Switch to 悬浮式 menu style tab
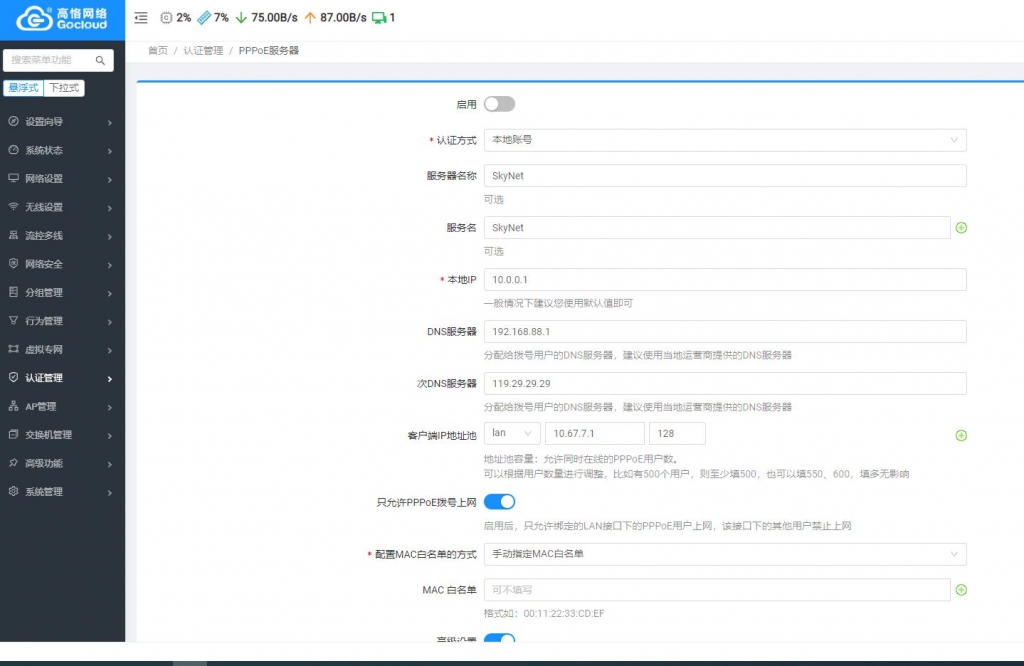Image resolution: width=1024 pixels, height=666 pixels. click(x=24, y=87)
